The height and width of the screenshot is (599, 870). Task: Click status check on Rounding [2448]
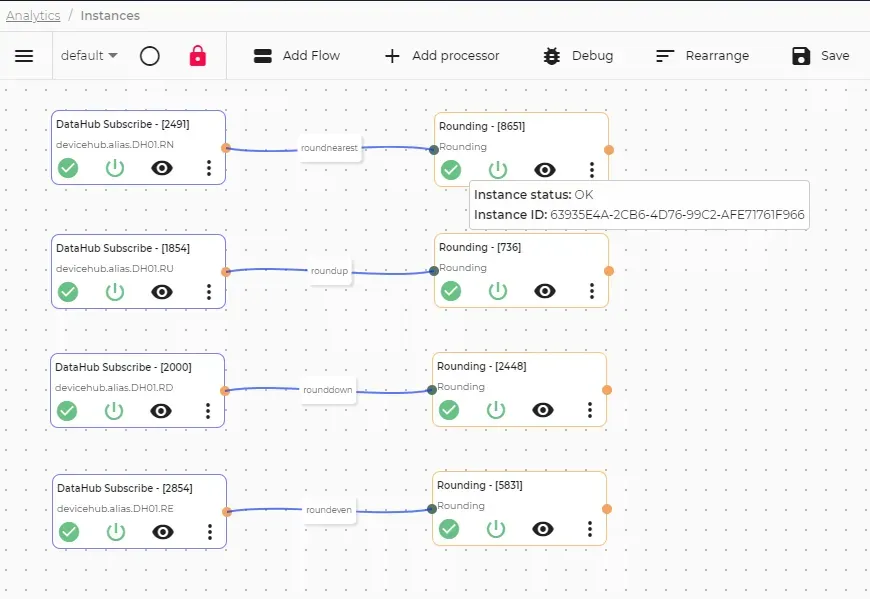pos(449,410)
